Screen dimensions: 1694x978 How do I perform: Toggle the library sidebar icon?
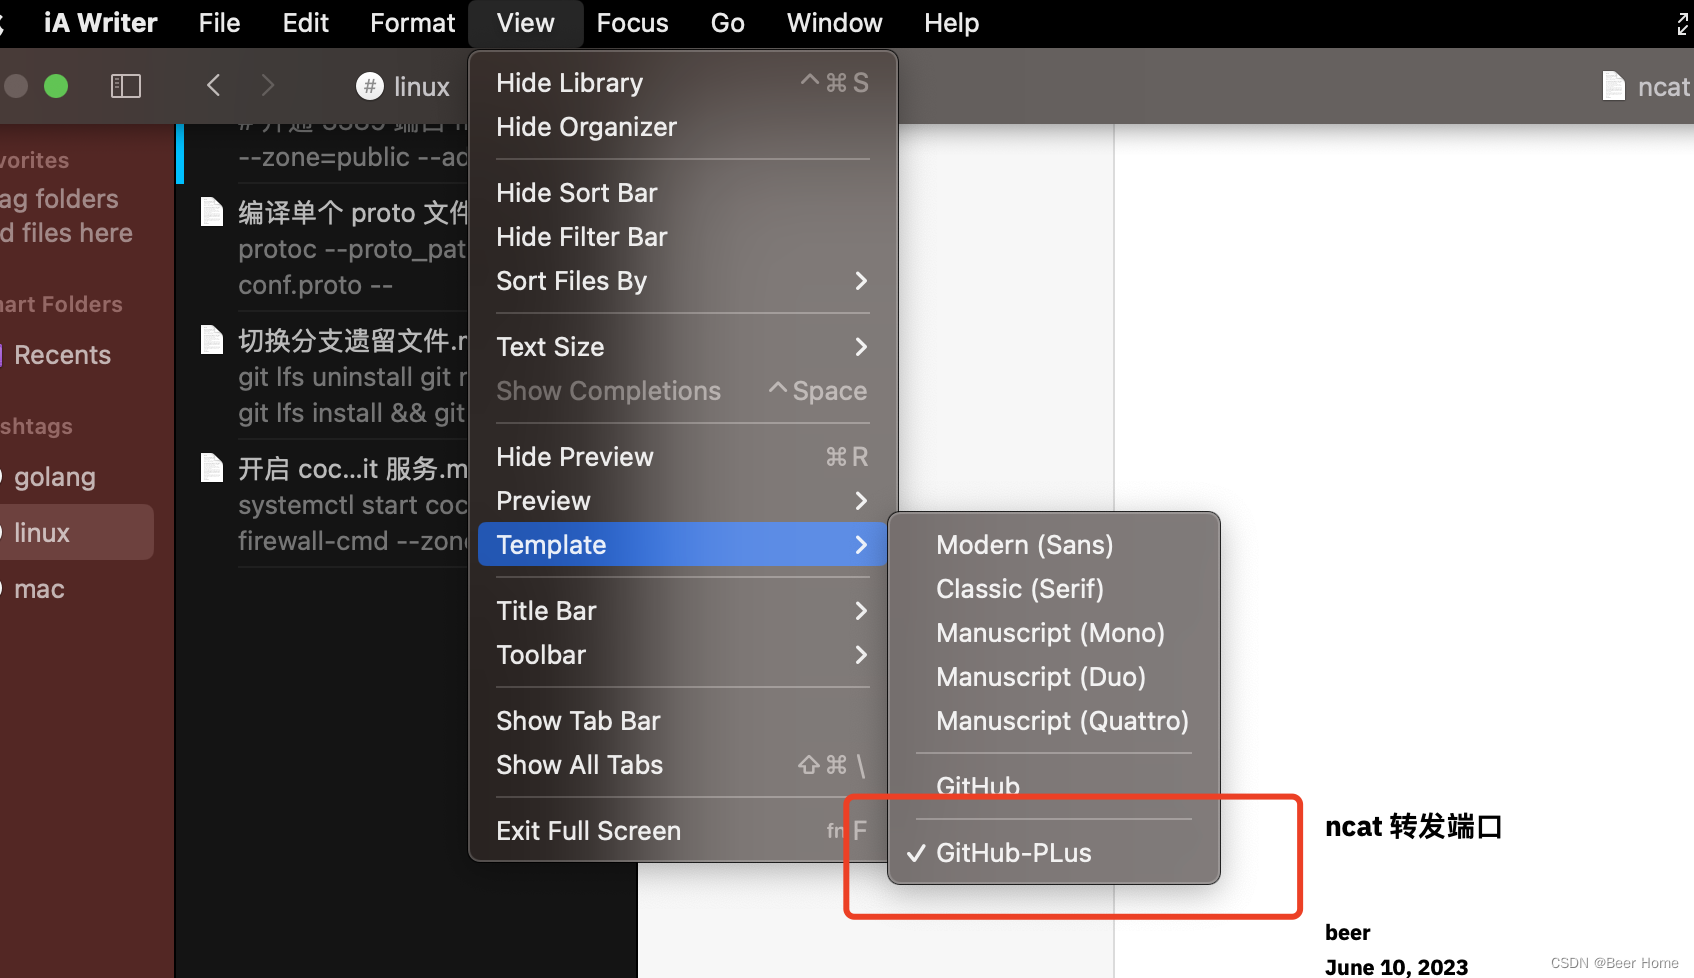click(126, 86)
